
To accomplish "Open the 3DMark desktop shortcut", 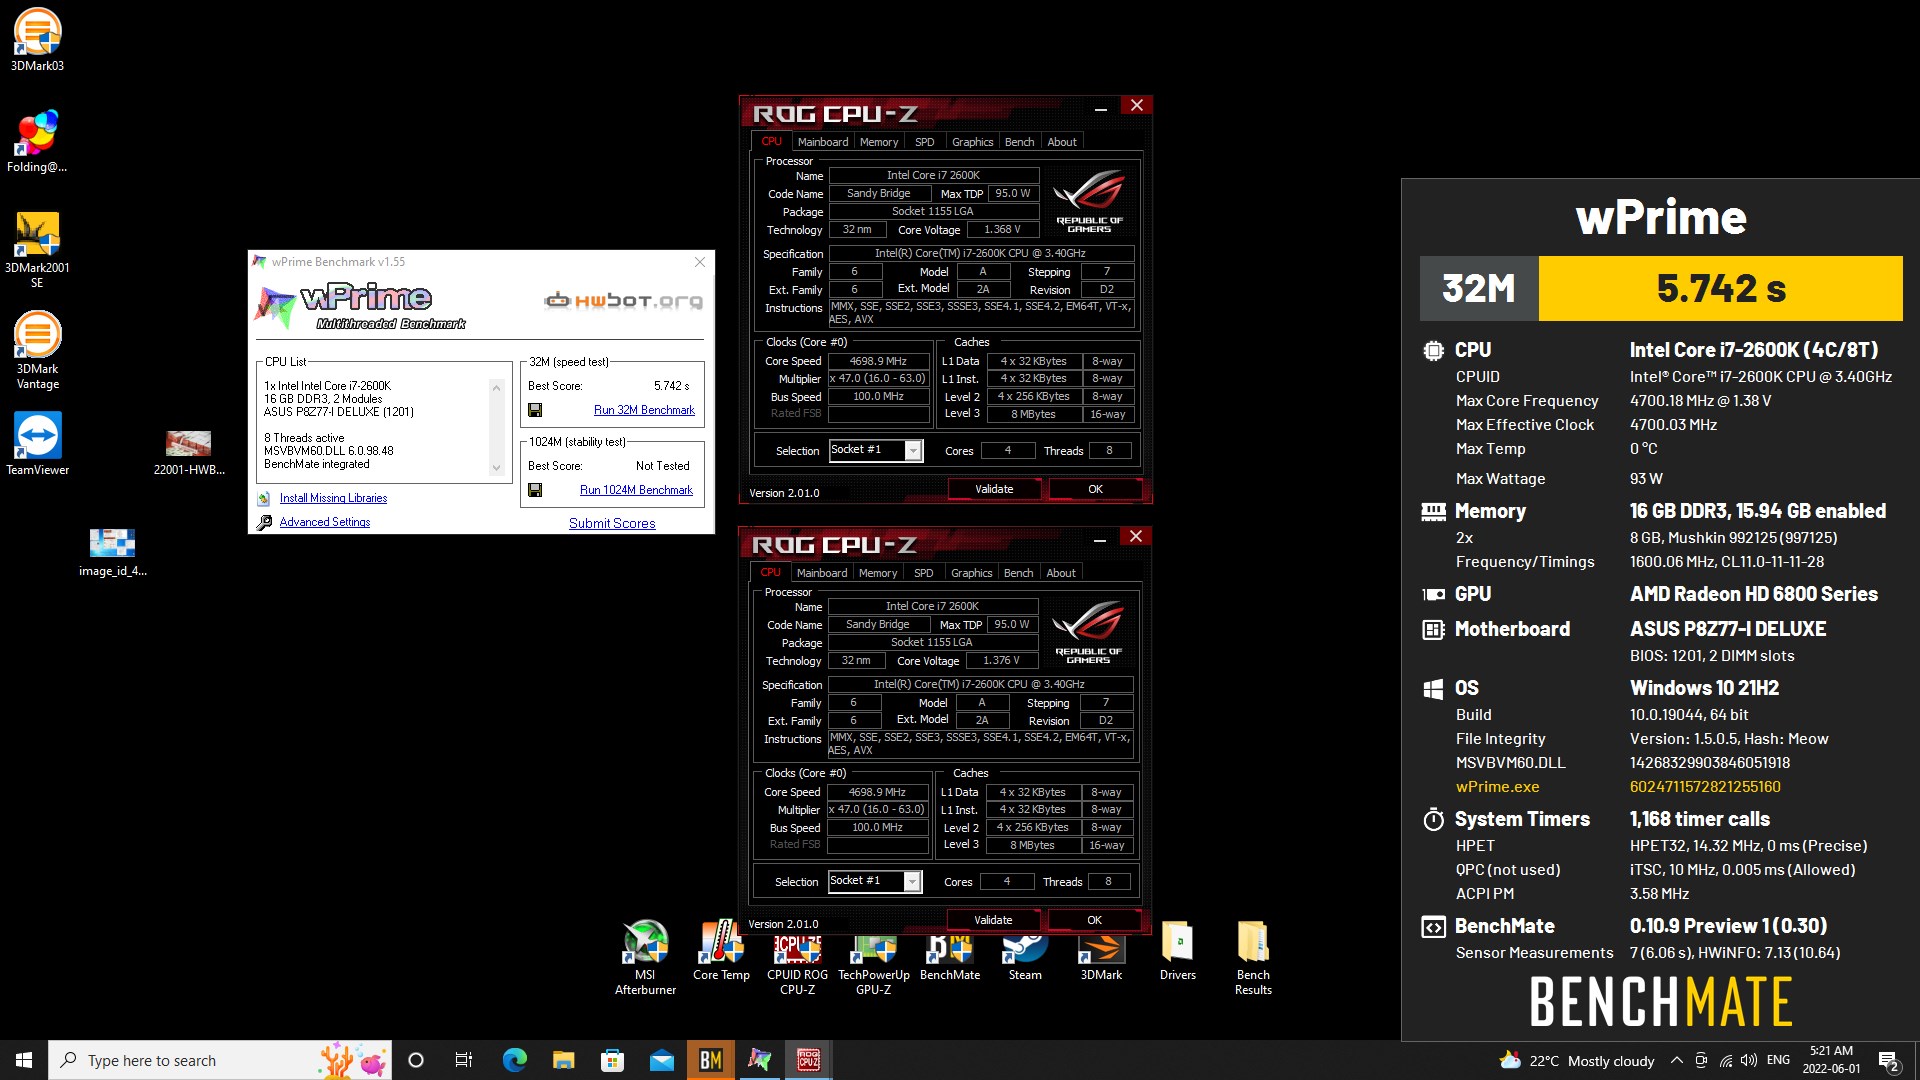I will pos(1101,956).
